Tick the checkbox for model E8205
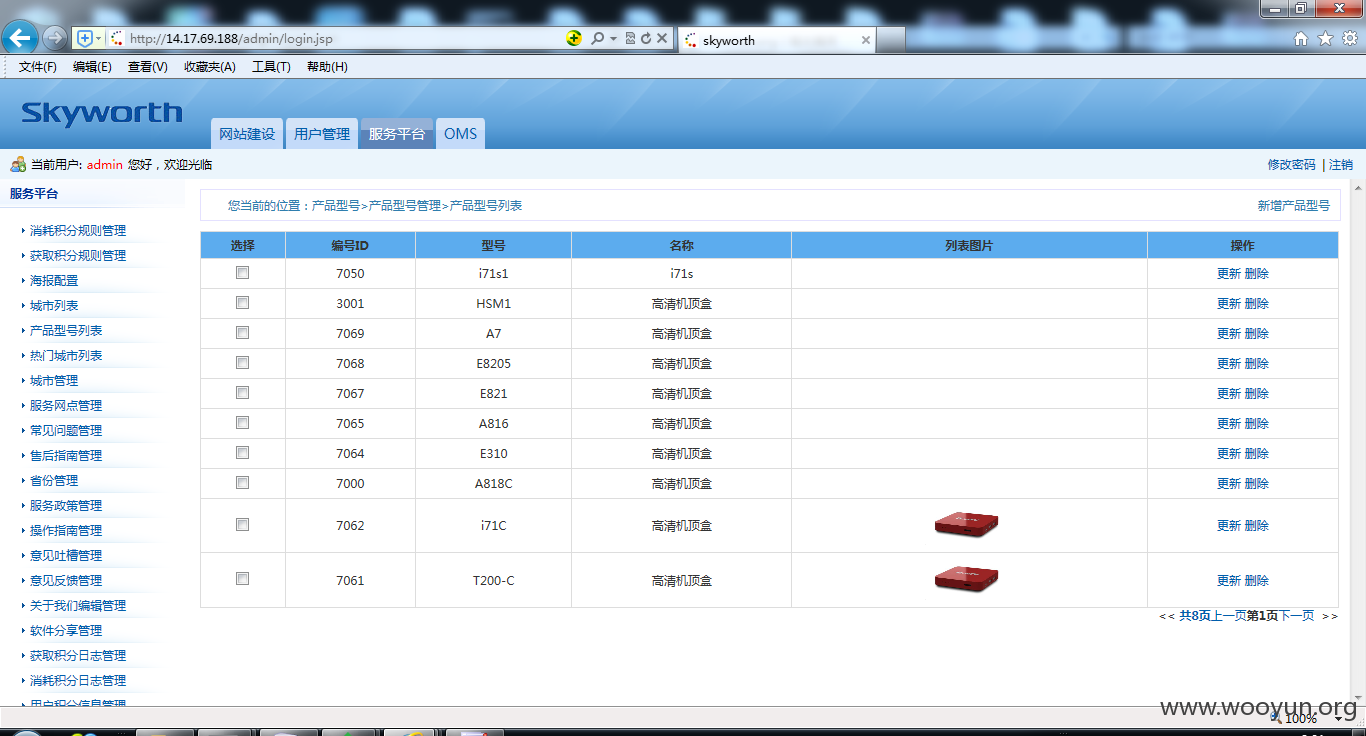The height and width of the screenshot is (736, 1366). click(242, 362)
